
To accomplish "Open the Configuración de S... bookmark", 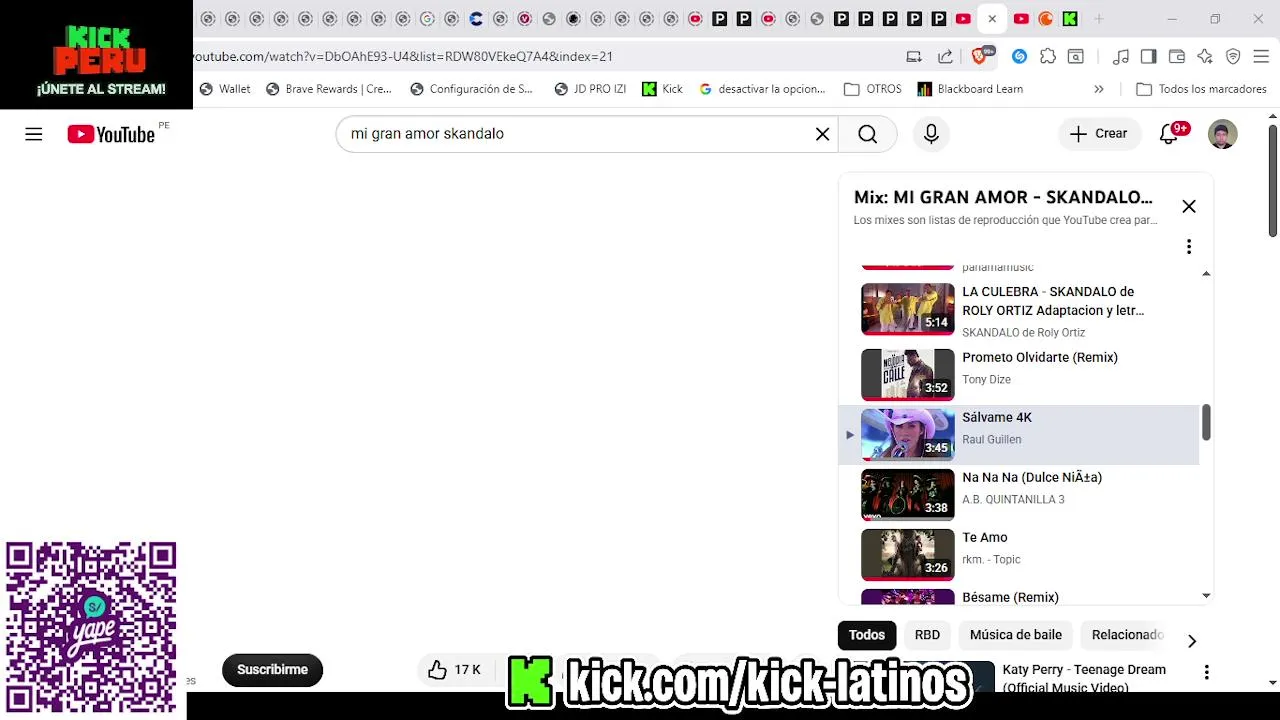I will click(x=472, y=89).
